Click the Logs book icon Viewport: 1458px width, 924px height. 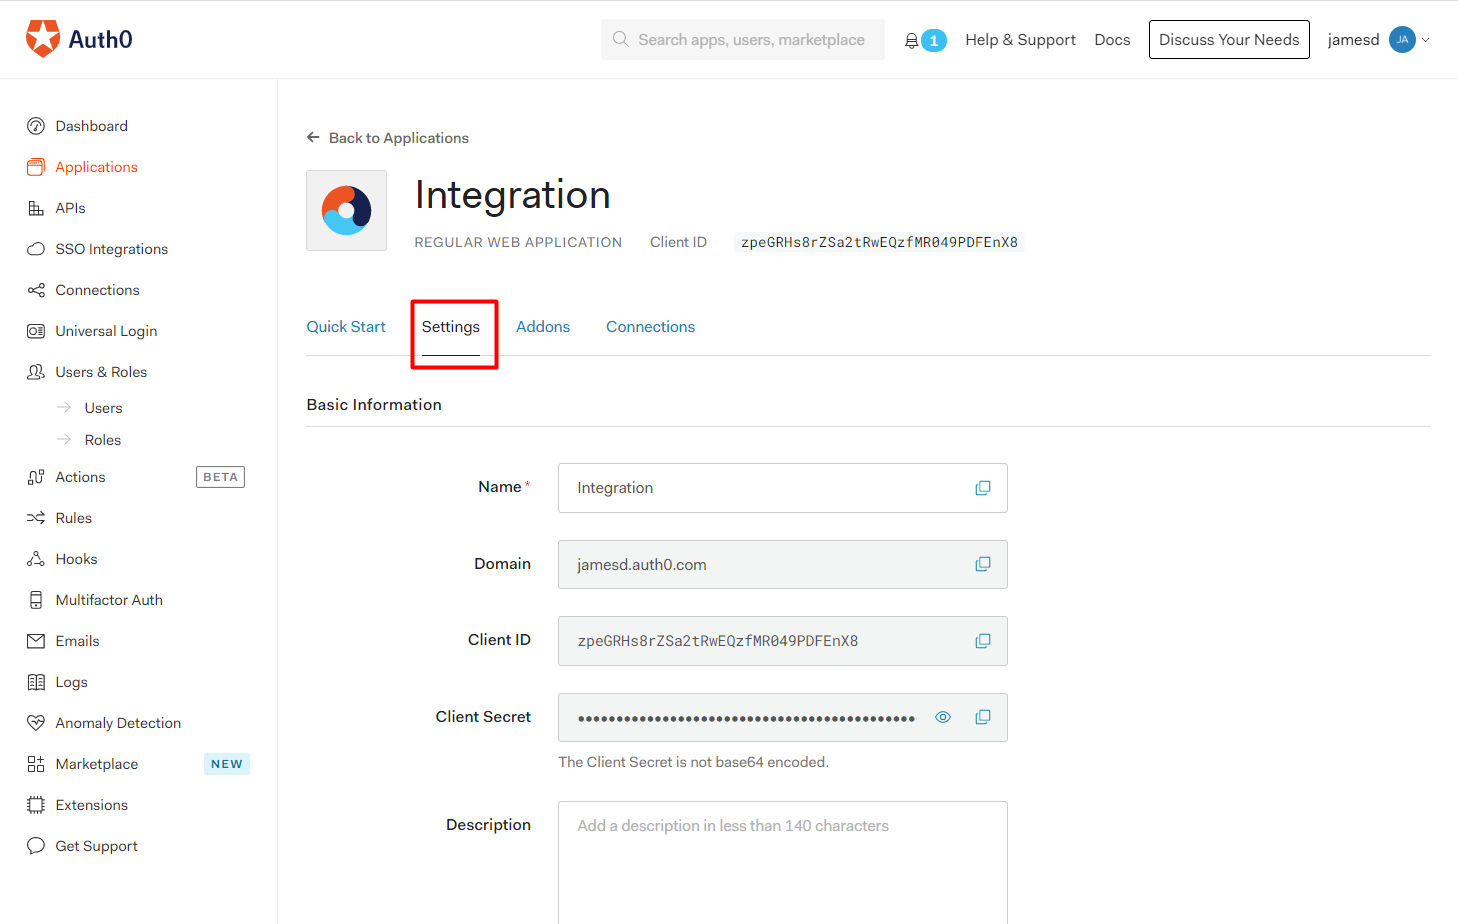coord(36,682)
